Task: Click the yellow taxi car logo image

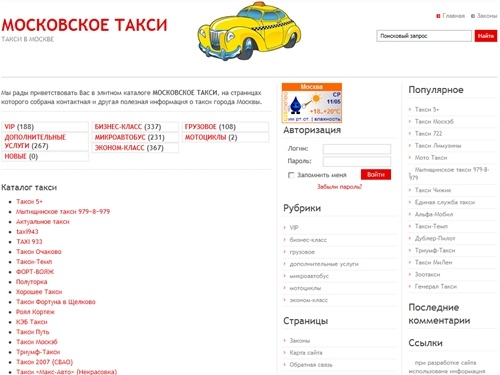Action: point(249,32)
